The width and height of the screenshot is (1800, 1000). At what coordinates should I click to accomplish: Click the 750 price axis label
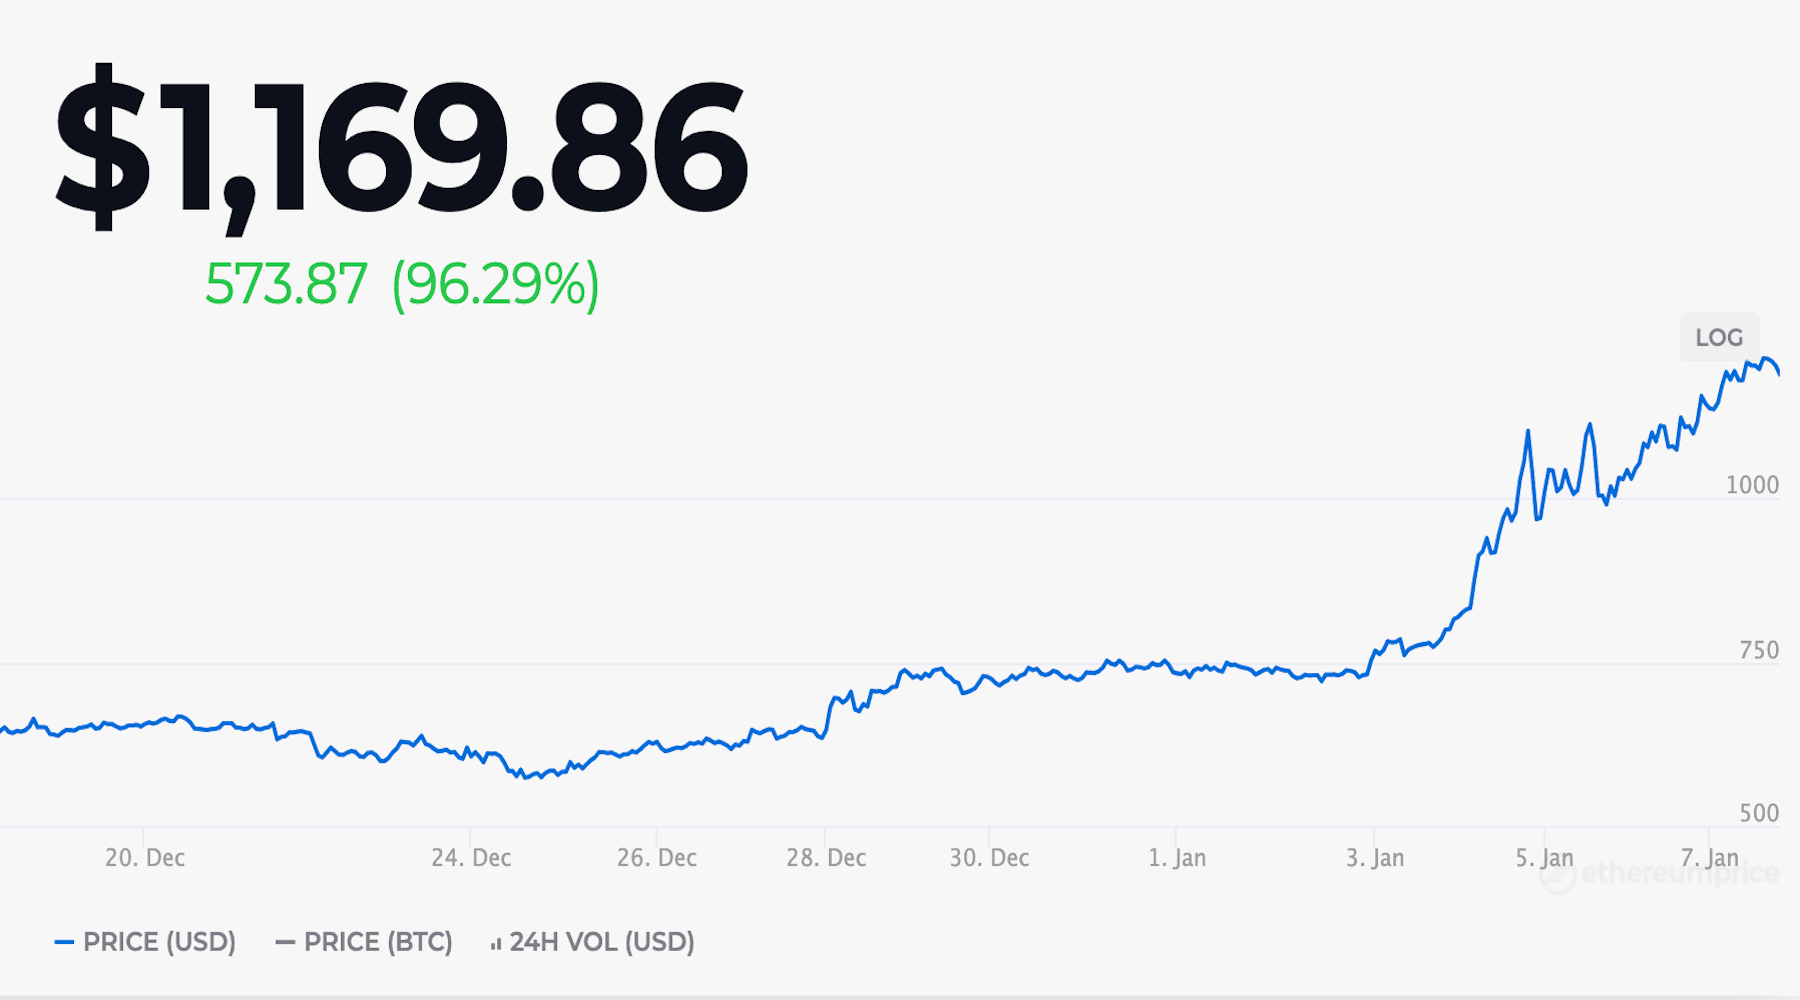pos(1759,650)
